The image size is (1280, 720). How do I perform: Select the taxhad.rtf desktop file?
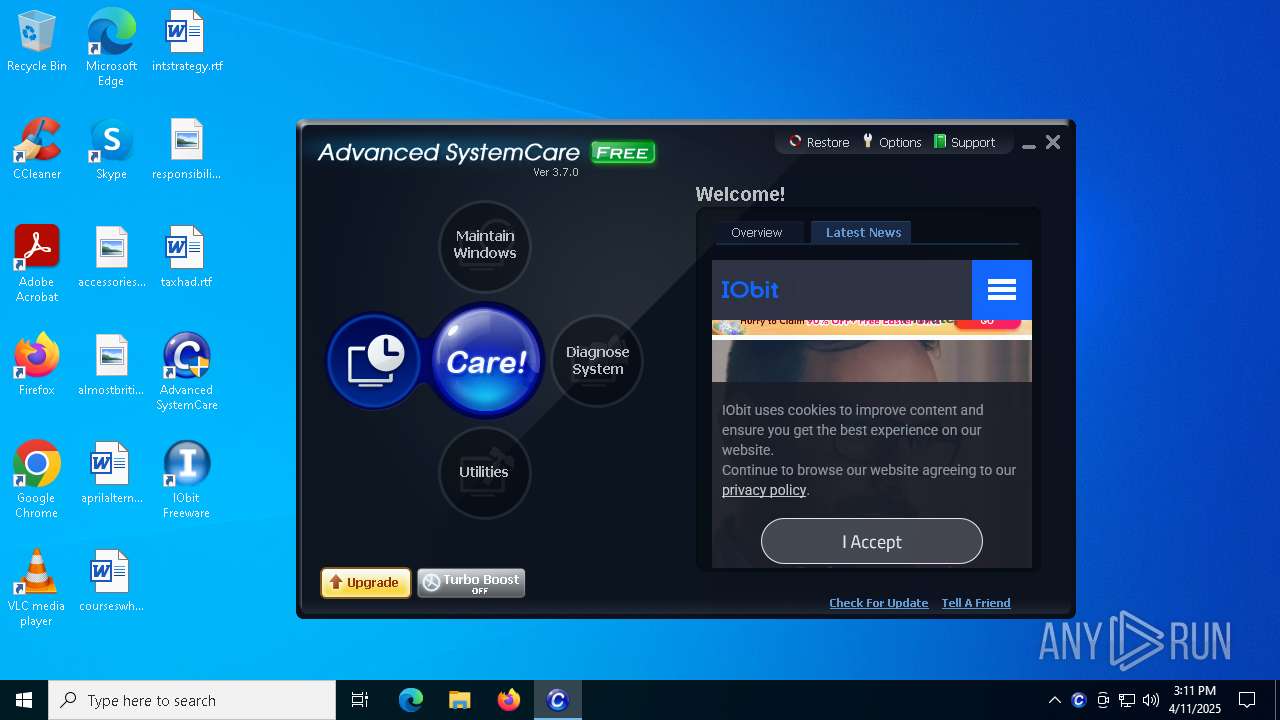point(187,258)
